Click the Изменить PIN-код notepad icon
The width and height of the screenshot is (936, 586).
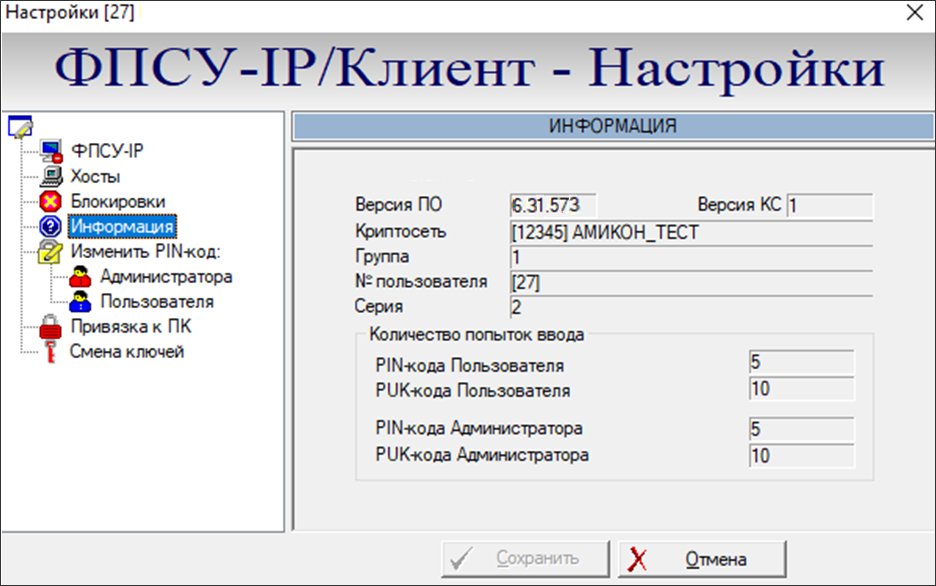[51, 252]
